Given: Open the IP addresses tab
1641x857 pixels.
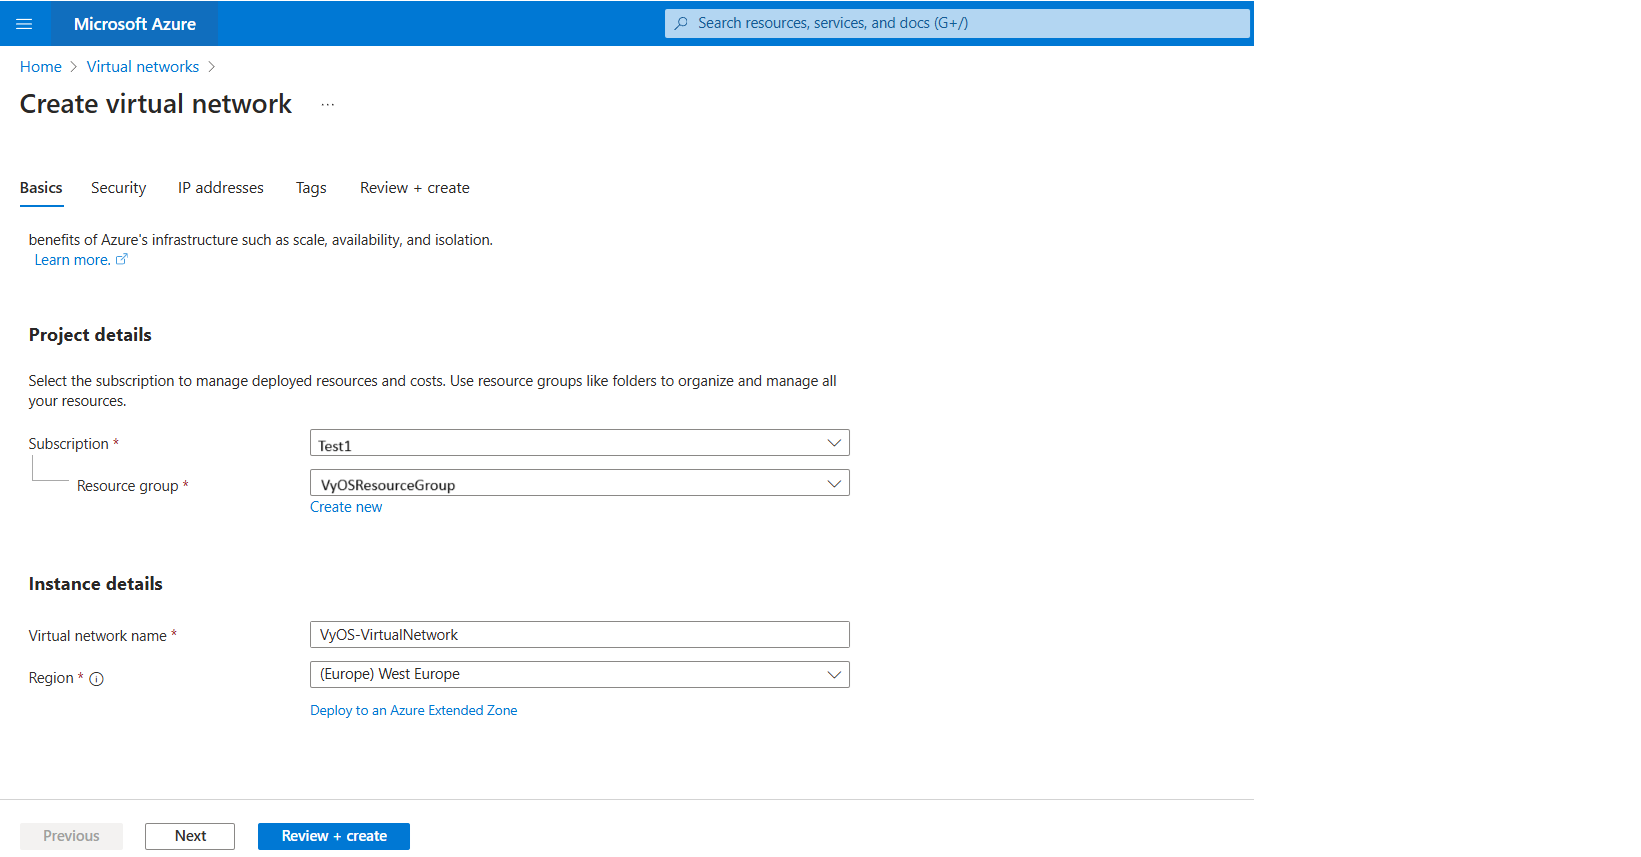Looking at the screenshot, I should [220, 188].
